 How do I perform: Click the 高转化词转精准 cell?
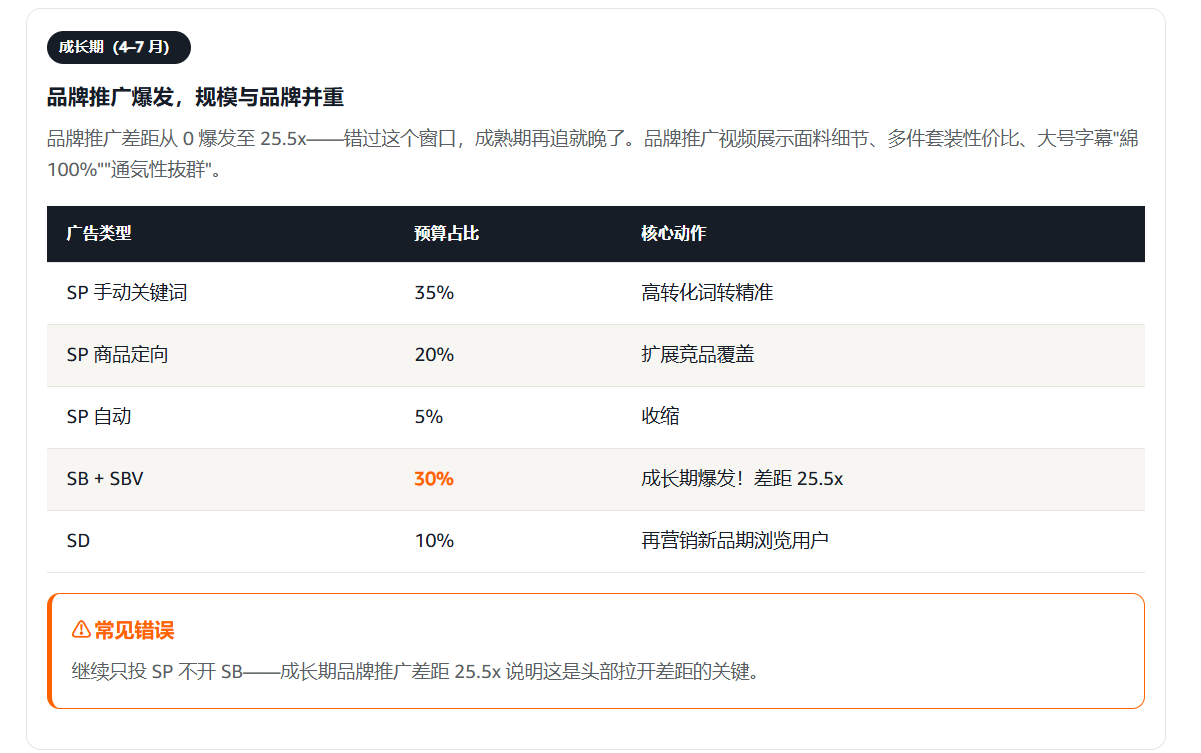(707, 293)
